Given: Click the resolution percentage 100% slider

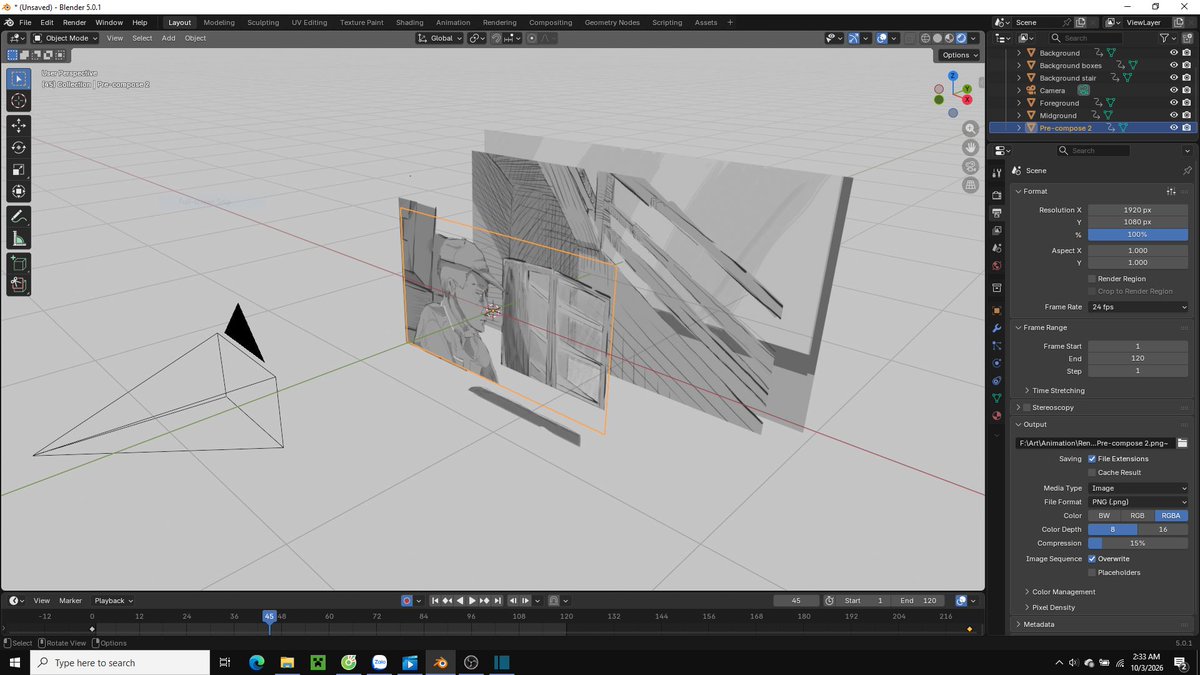Looking at the screenshot, I should 1138,234.
